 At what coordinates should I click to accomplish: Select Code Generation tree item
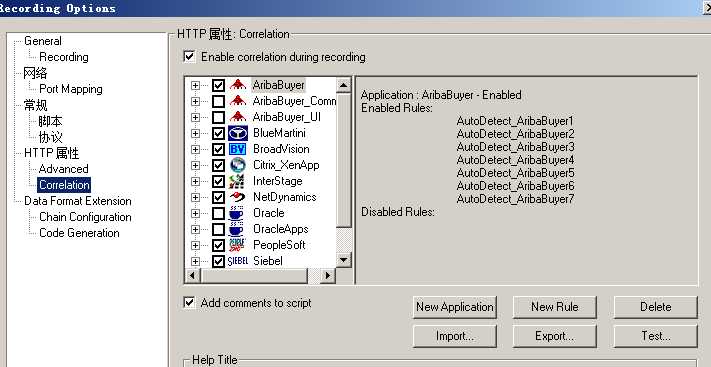[79, 233]
